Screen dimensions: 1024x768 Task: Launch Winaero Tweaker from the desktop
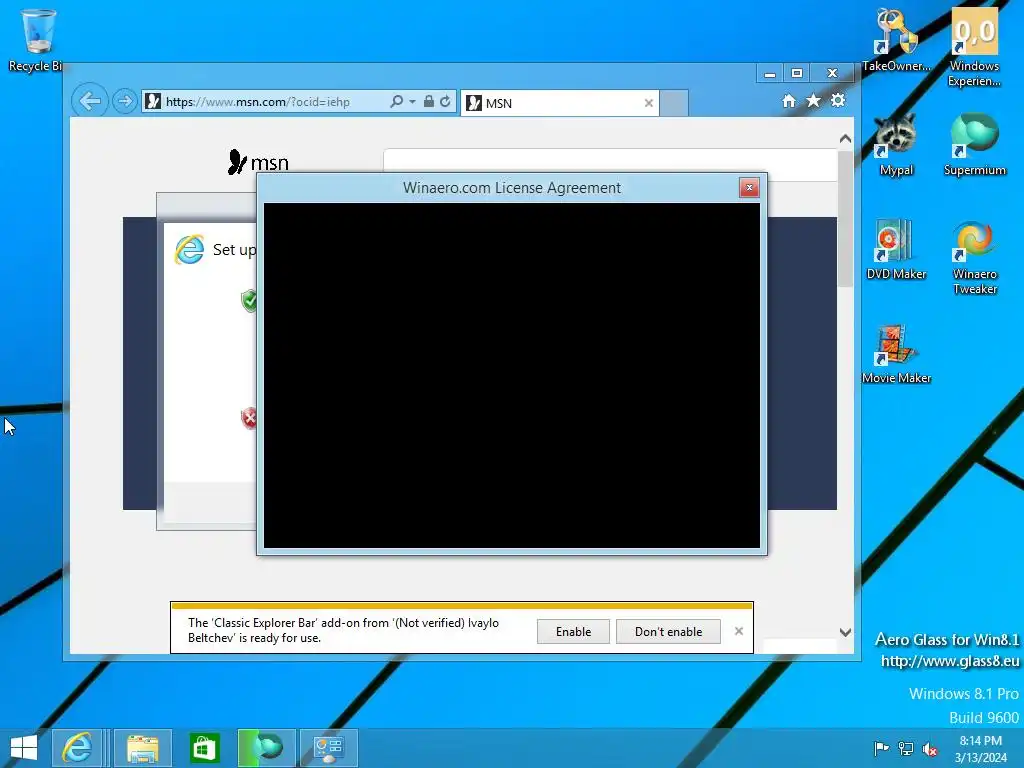(x=974, y=257)
